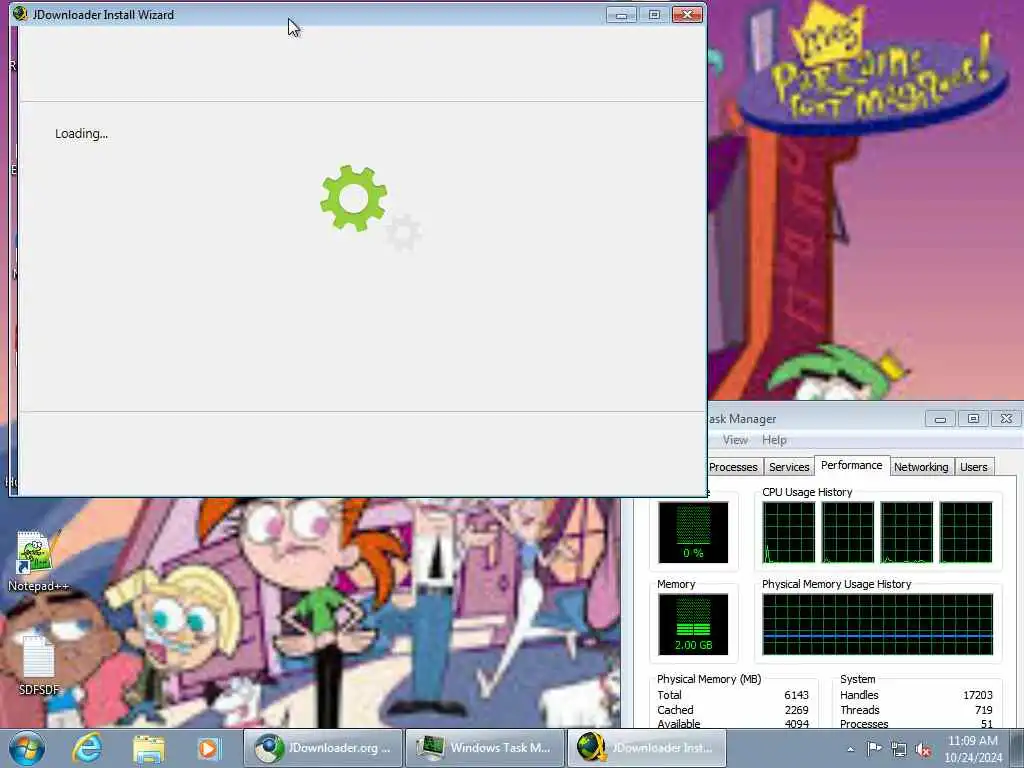The width and height of the screenshot is (1024, 768).
Task: Click the date 10/24/2024 in the tray
Action: click(x=973, y=758)
